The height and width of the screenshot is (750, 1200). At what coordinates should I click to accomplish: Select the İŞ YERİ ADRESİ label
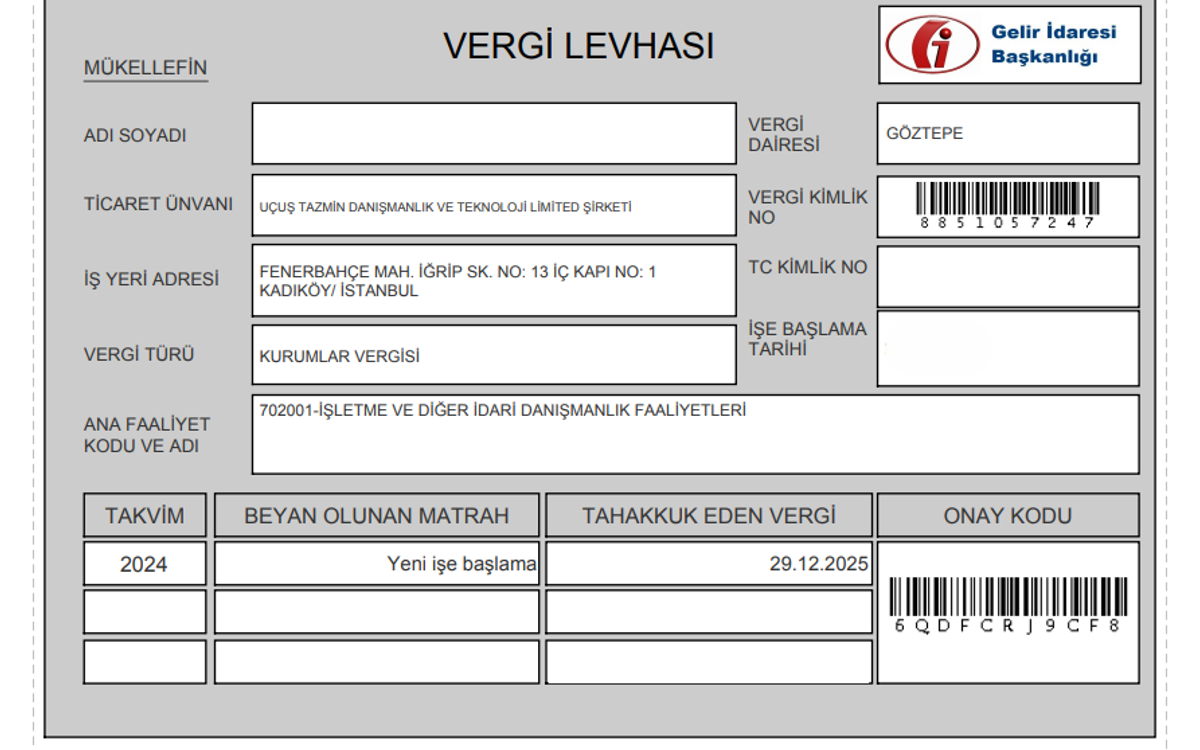point(151,280)
